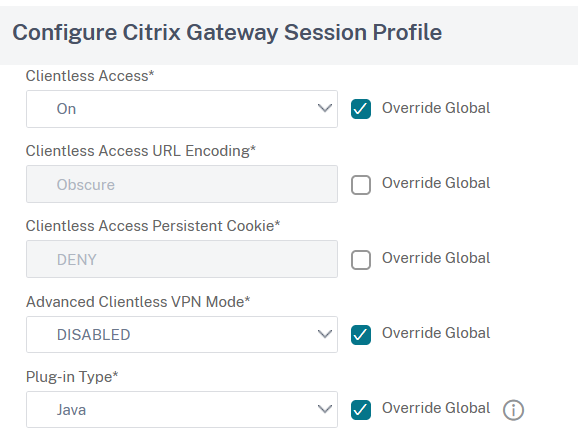Click the chevron arrow beside Java value
This screenshot has width=578, height=435.
point(324,409)
